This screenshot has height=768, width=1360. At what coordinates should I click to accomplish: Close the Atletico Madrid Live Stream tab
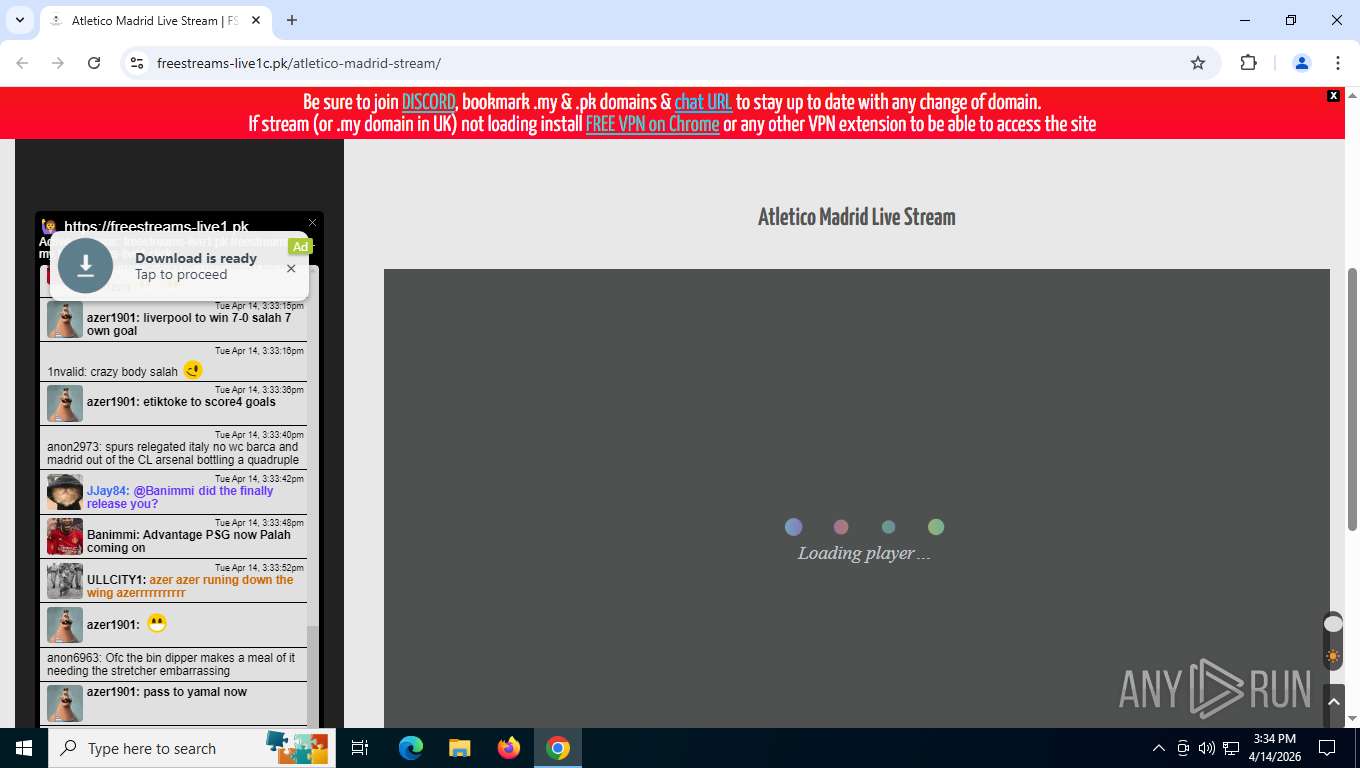[x=258, y=20]
